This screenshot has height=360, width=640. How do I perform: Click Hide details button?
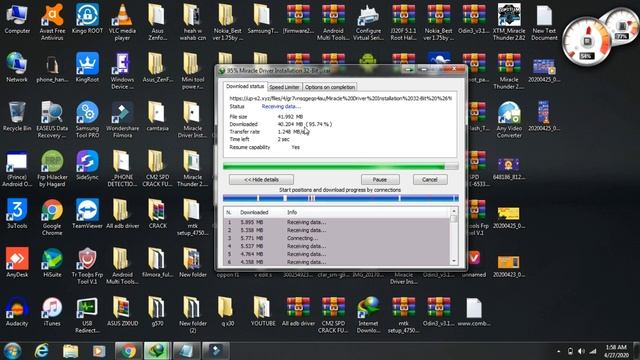(x=261, y=180)
